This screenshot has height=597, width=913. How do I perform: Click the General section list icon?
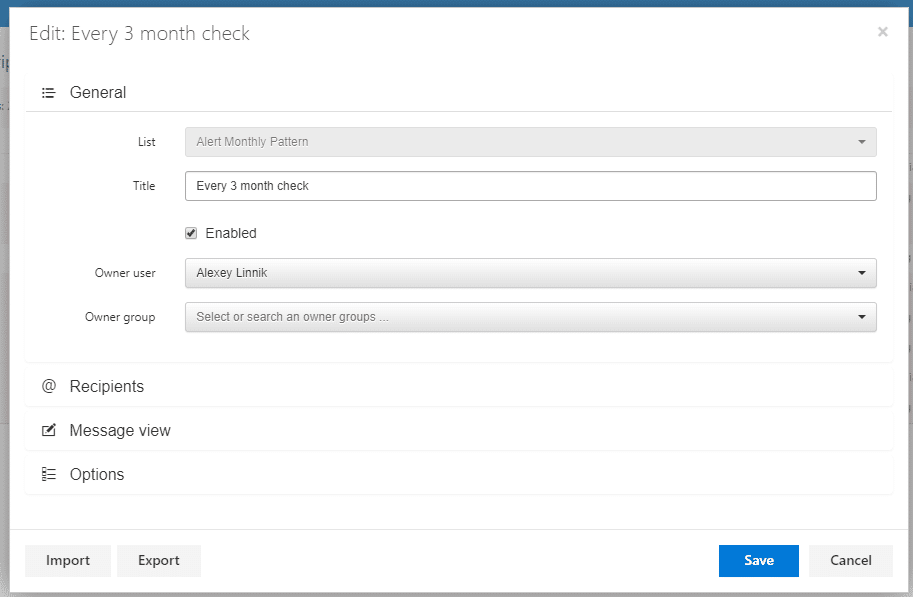click(x=48, y=93)
